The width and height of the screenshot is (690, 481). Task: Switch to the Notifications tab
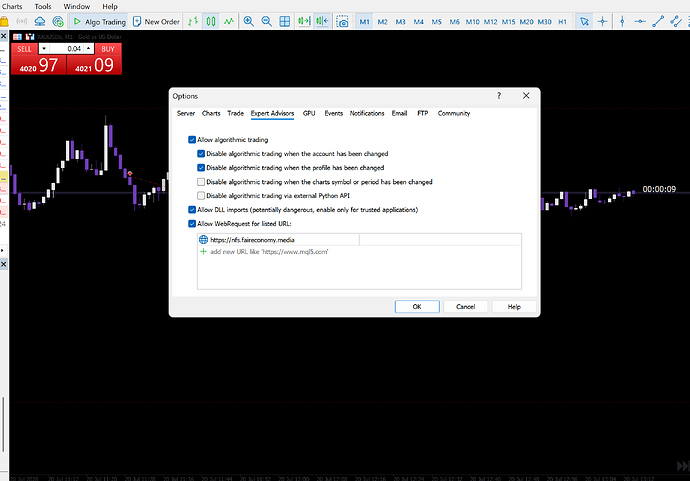pyautogui.click(x=367, y=113)
